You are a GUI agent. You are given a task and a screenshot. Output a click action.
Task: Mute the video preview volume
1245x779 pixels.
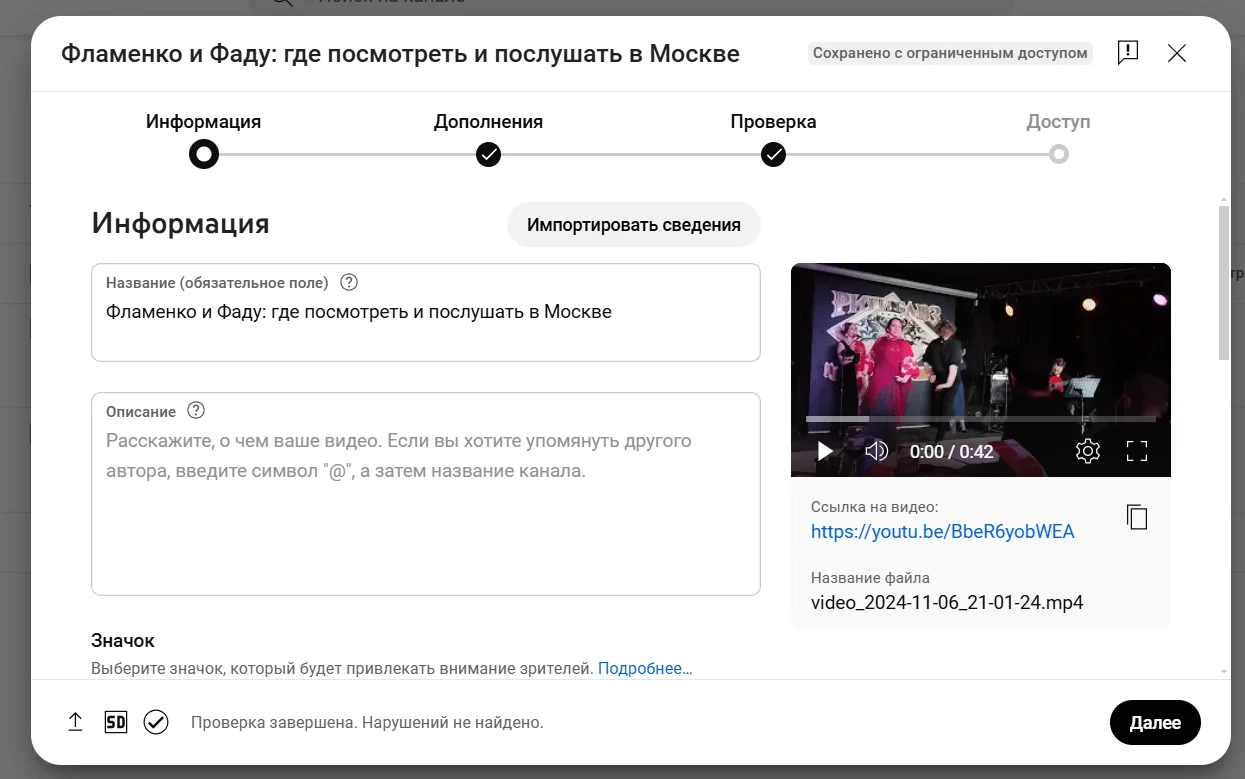tap(877, 451)
